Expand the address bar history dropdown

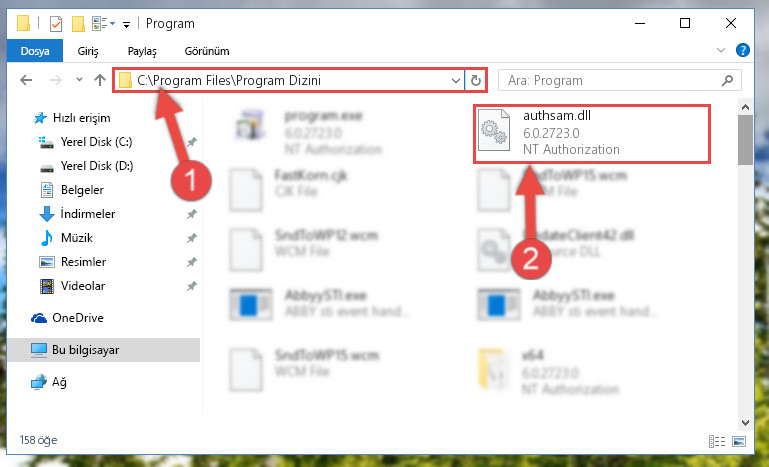(x=456, y=80)
